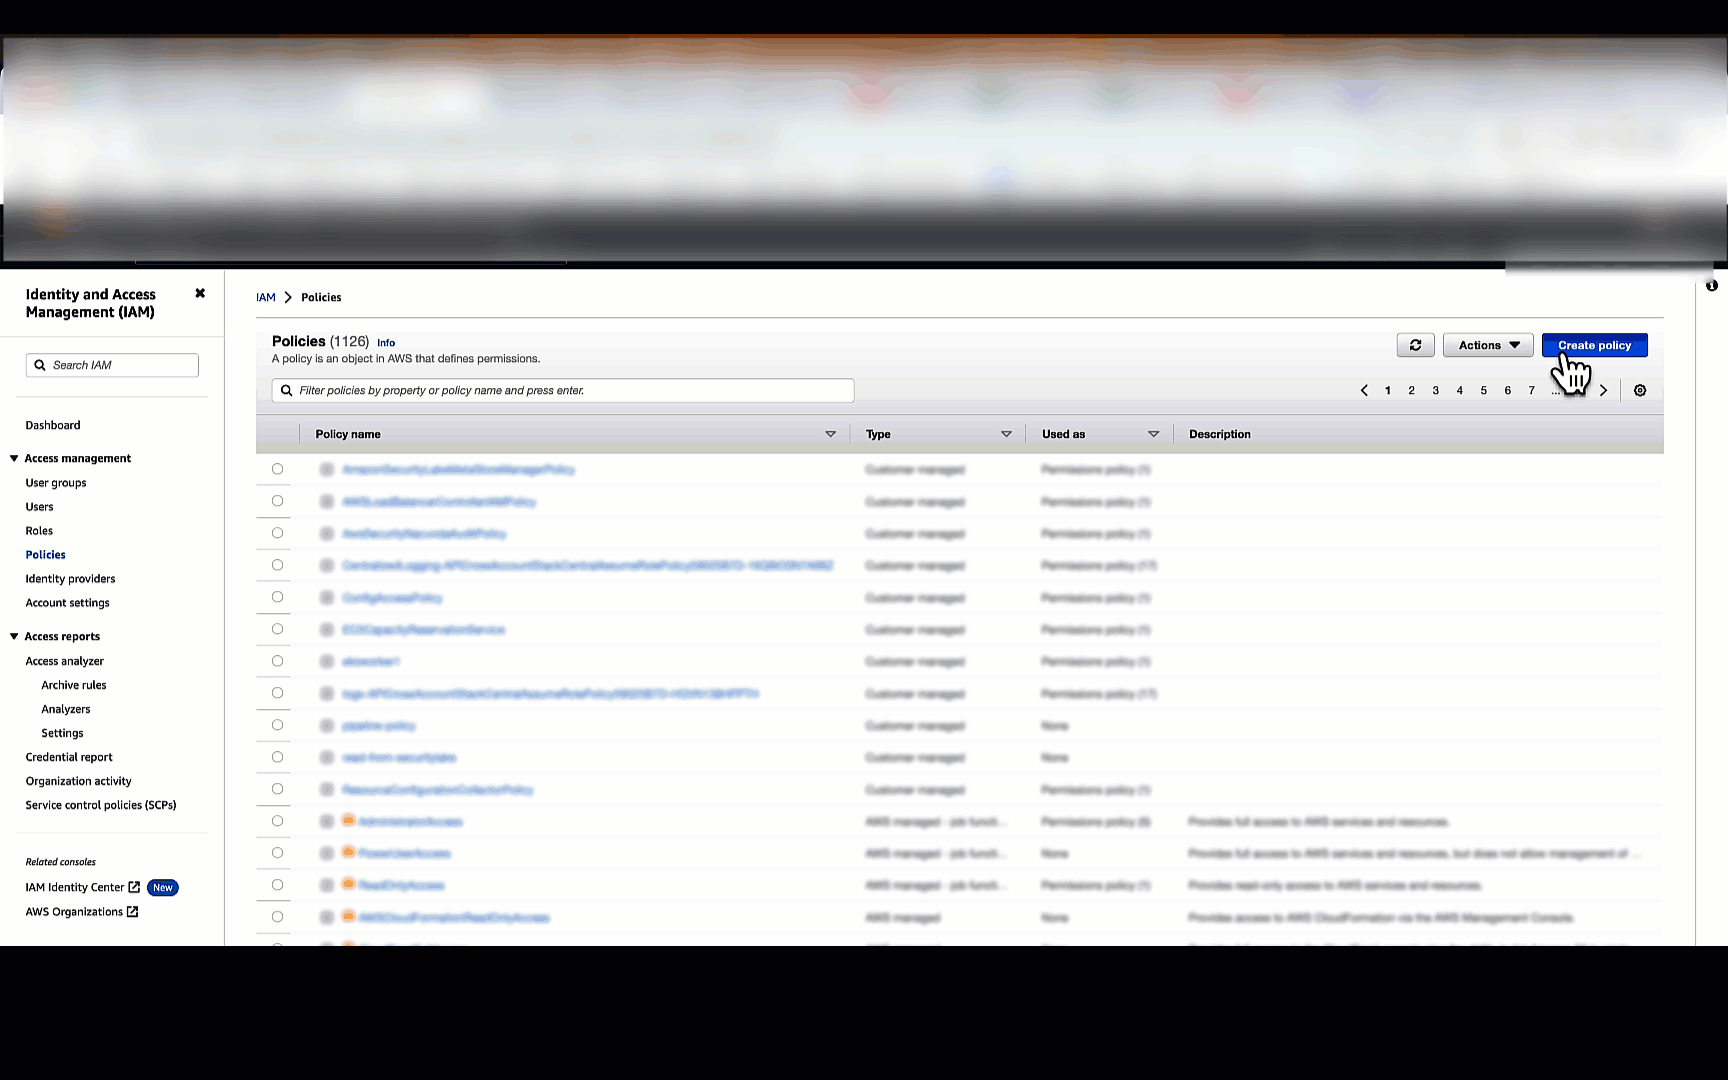Go to the previous page of policies
The image size is (1728, 1080).
point(1364,390)
